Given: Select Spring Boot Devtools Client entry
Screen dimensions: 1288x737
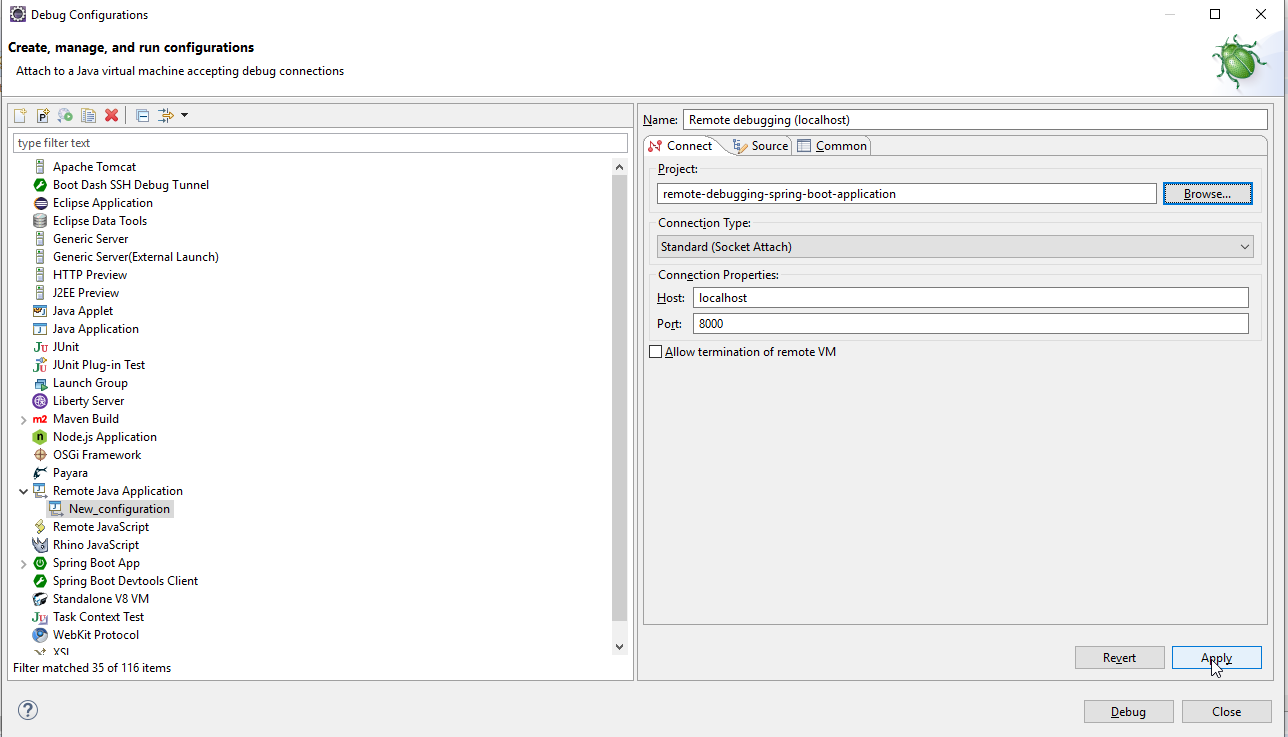Looking at the screenshot, I should click(x=125, y=581).
